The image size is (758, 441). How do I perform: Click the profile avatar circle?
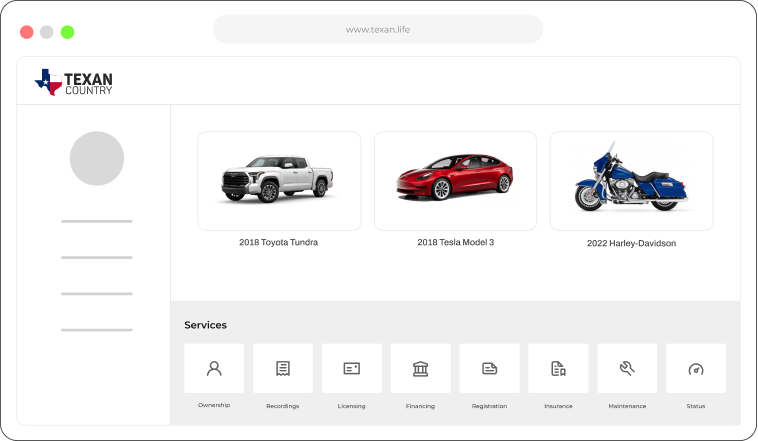coord(97,159)
